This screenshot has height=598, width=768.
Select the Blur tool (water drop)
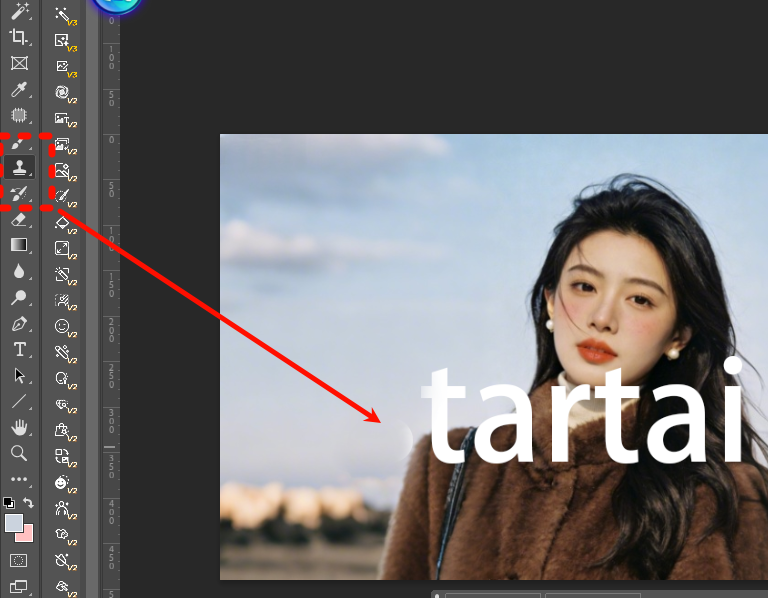point(19,271)
